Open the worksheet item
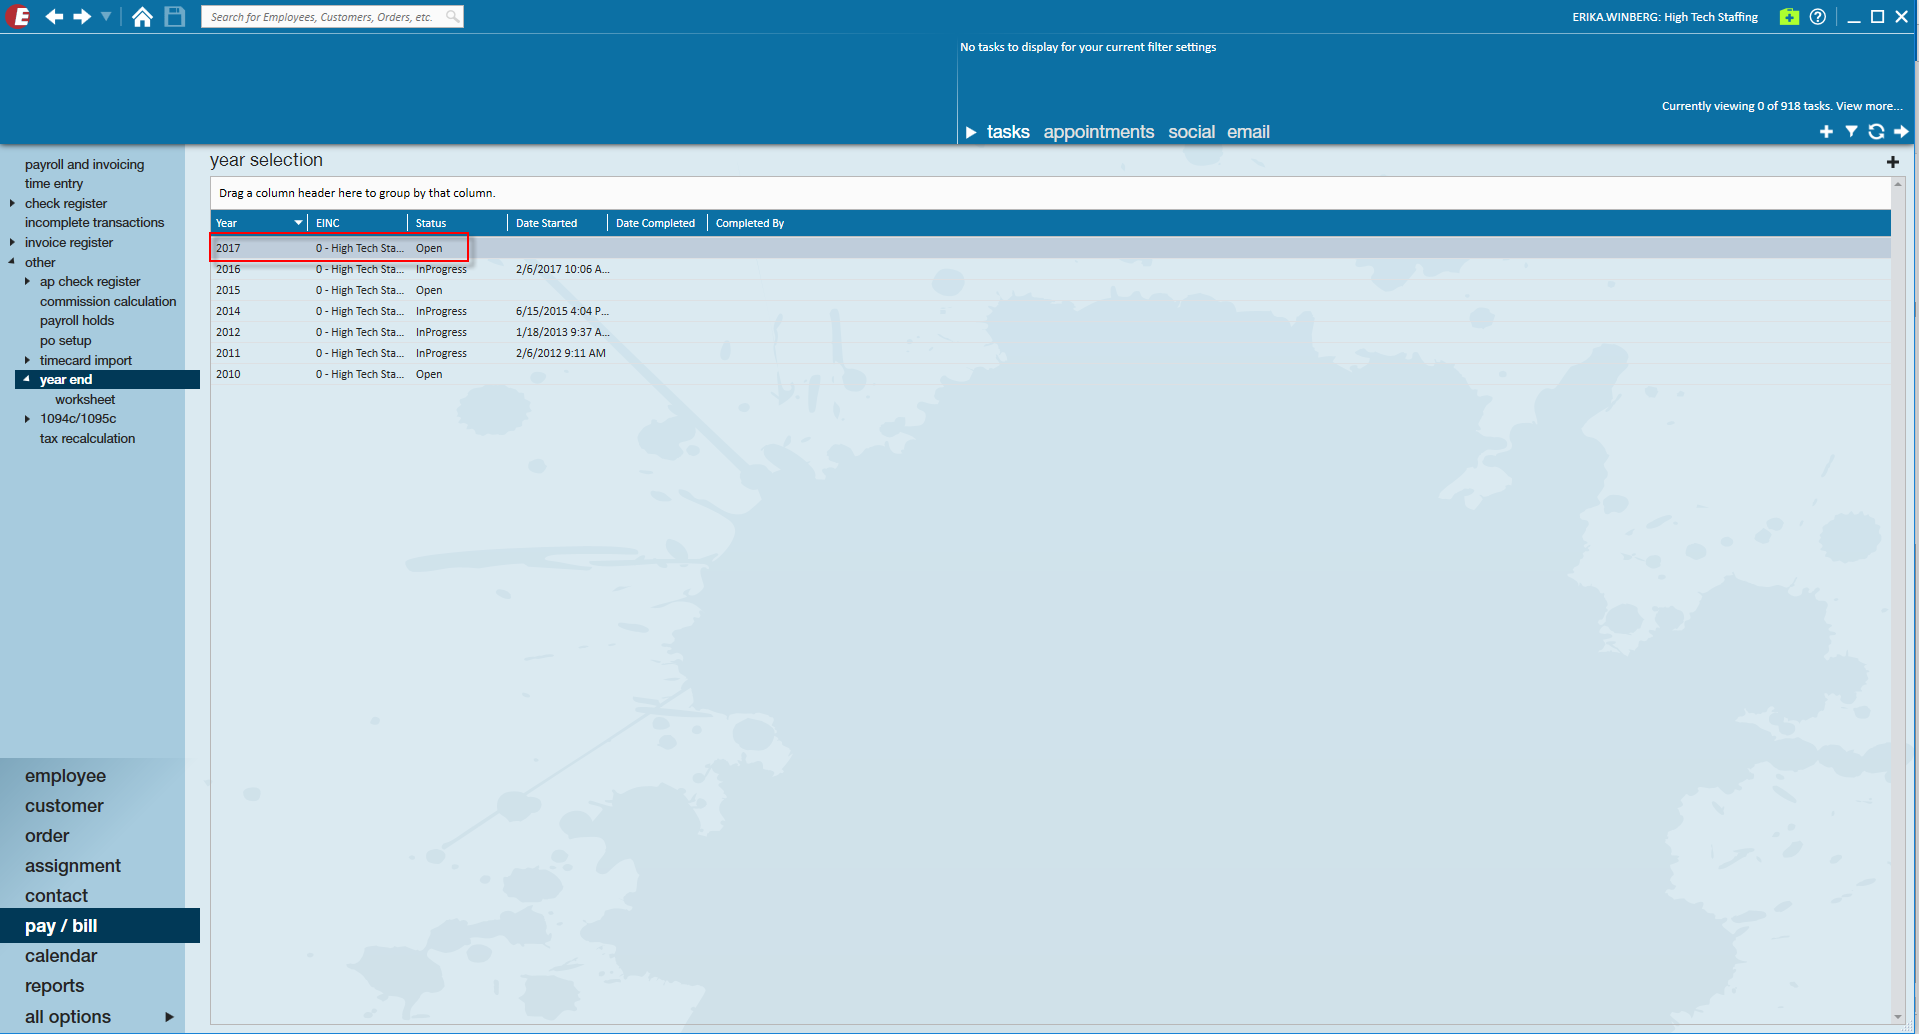1919x1034 pixels. (85, 400)
